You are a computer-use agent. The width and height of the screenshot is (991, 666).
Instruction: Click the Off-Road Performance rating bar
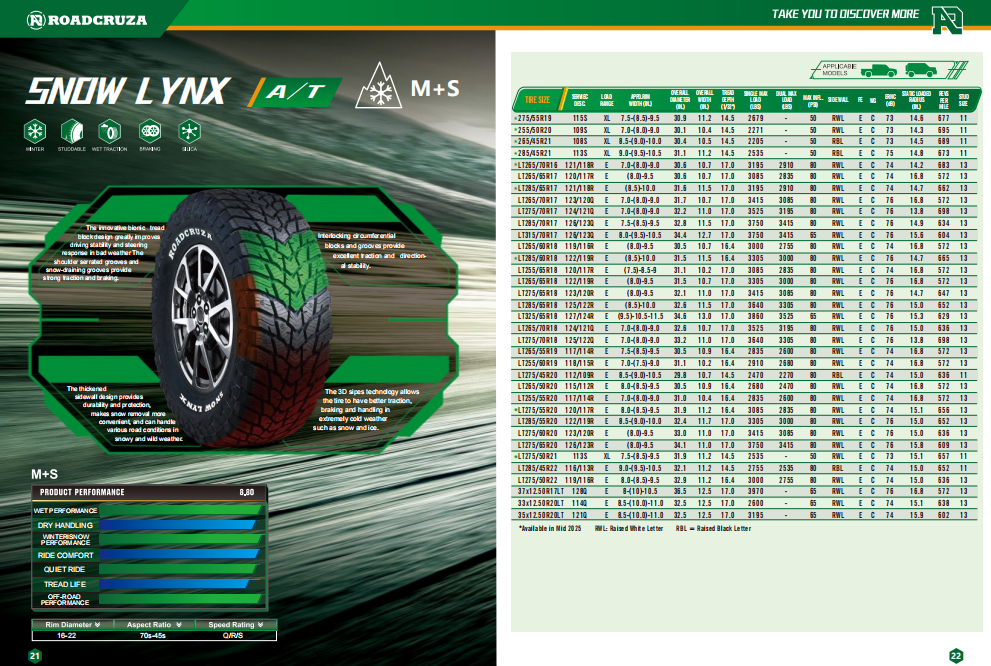(181, 599)
